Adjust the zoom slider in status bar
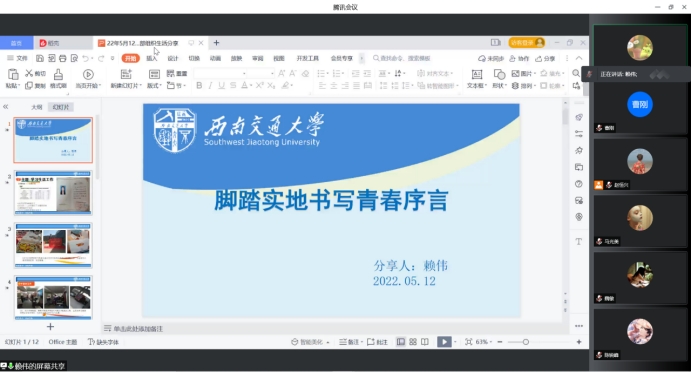The width and height of the screenshot is (692, 372). 526,342
